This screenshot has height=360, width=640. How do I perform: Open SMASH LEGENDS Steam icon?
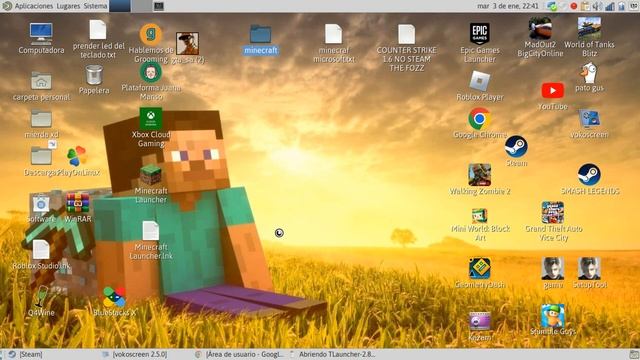coord(589,175)
